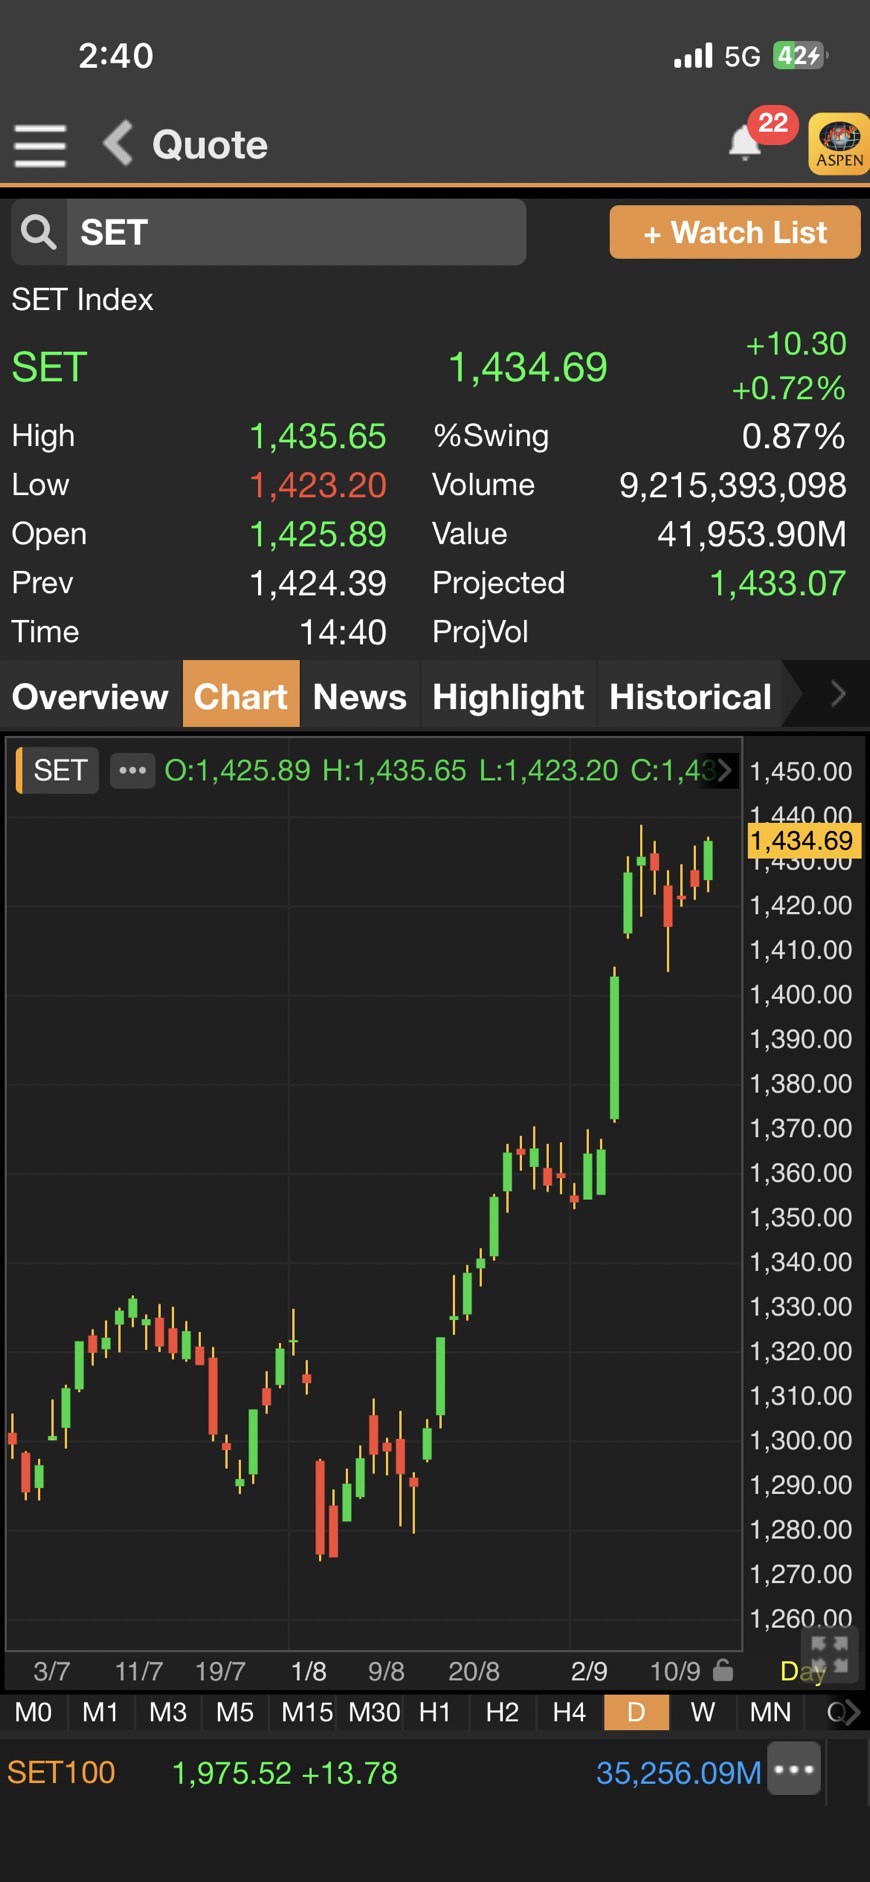The height and width of the screenshot is (1882, 870).
Task: Tap the SET100 ticker label
Action: click(x=61, y=1773)
